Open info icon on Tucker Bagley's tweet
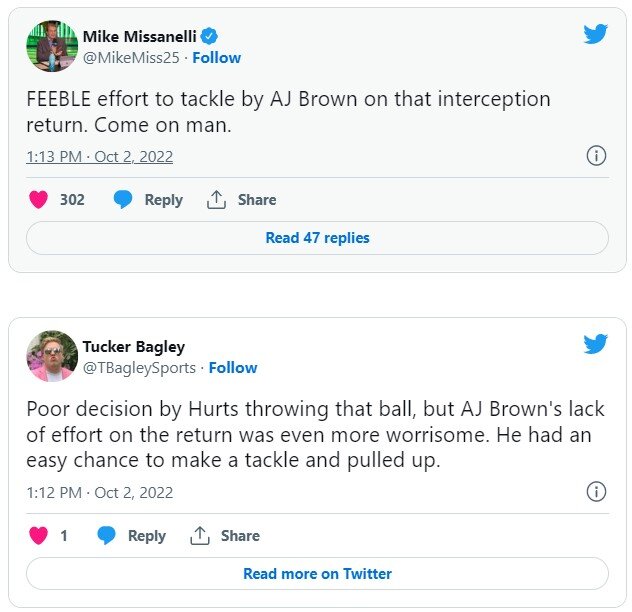 (596, 492)
